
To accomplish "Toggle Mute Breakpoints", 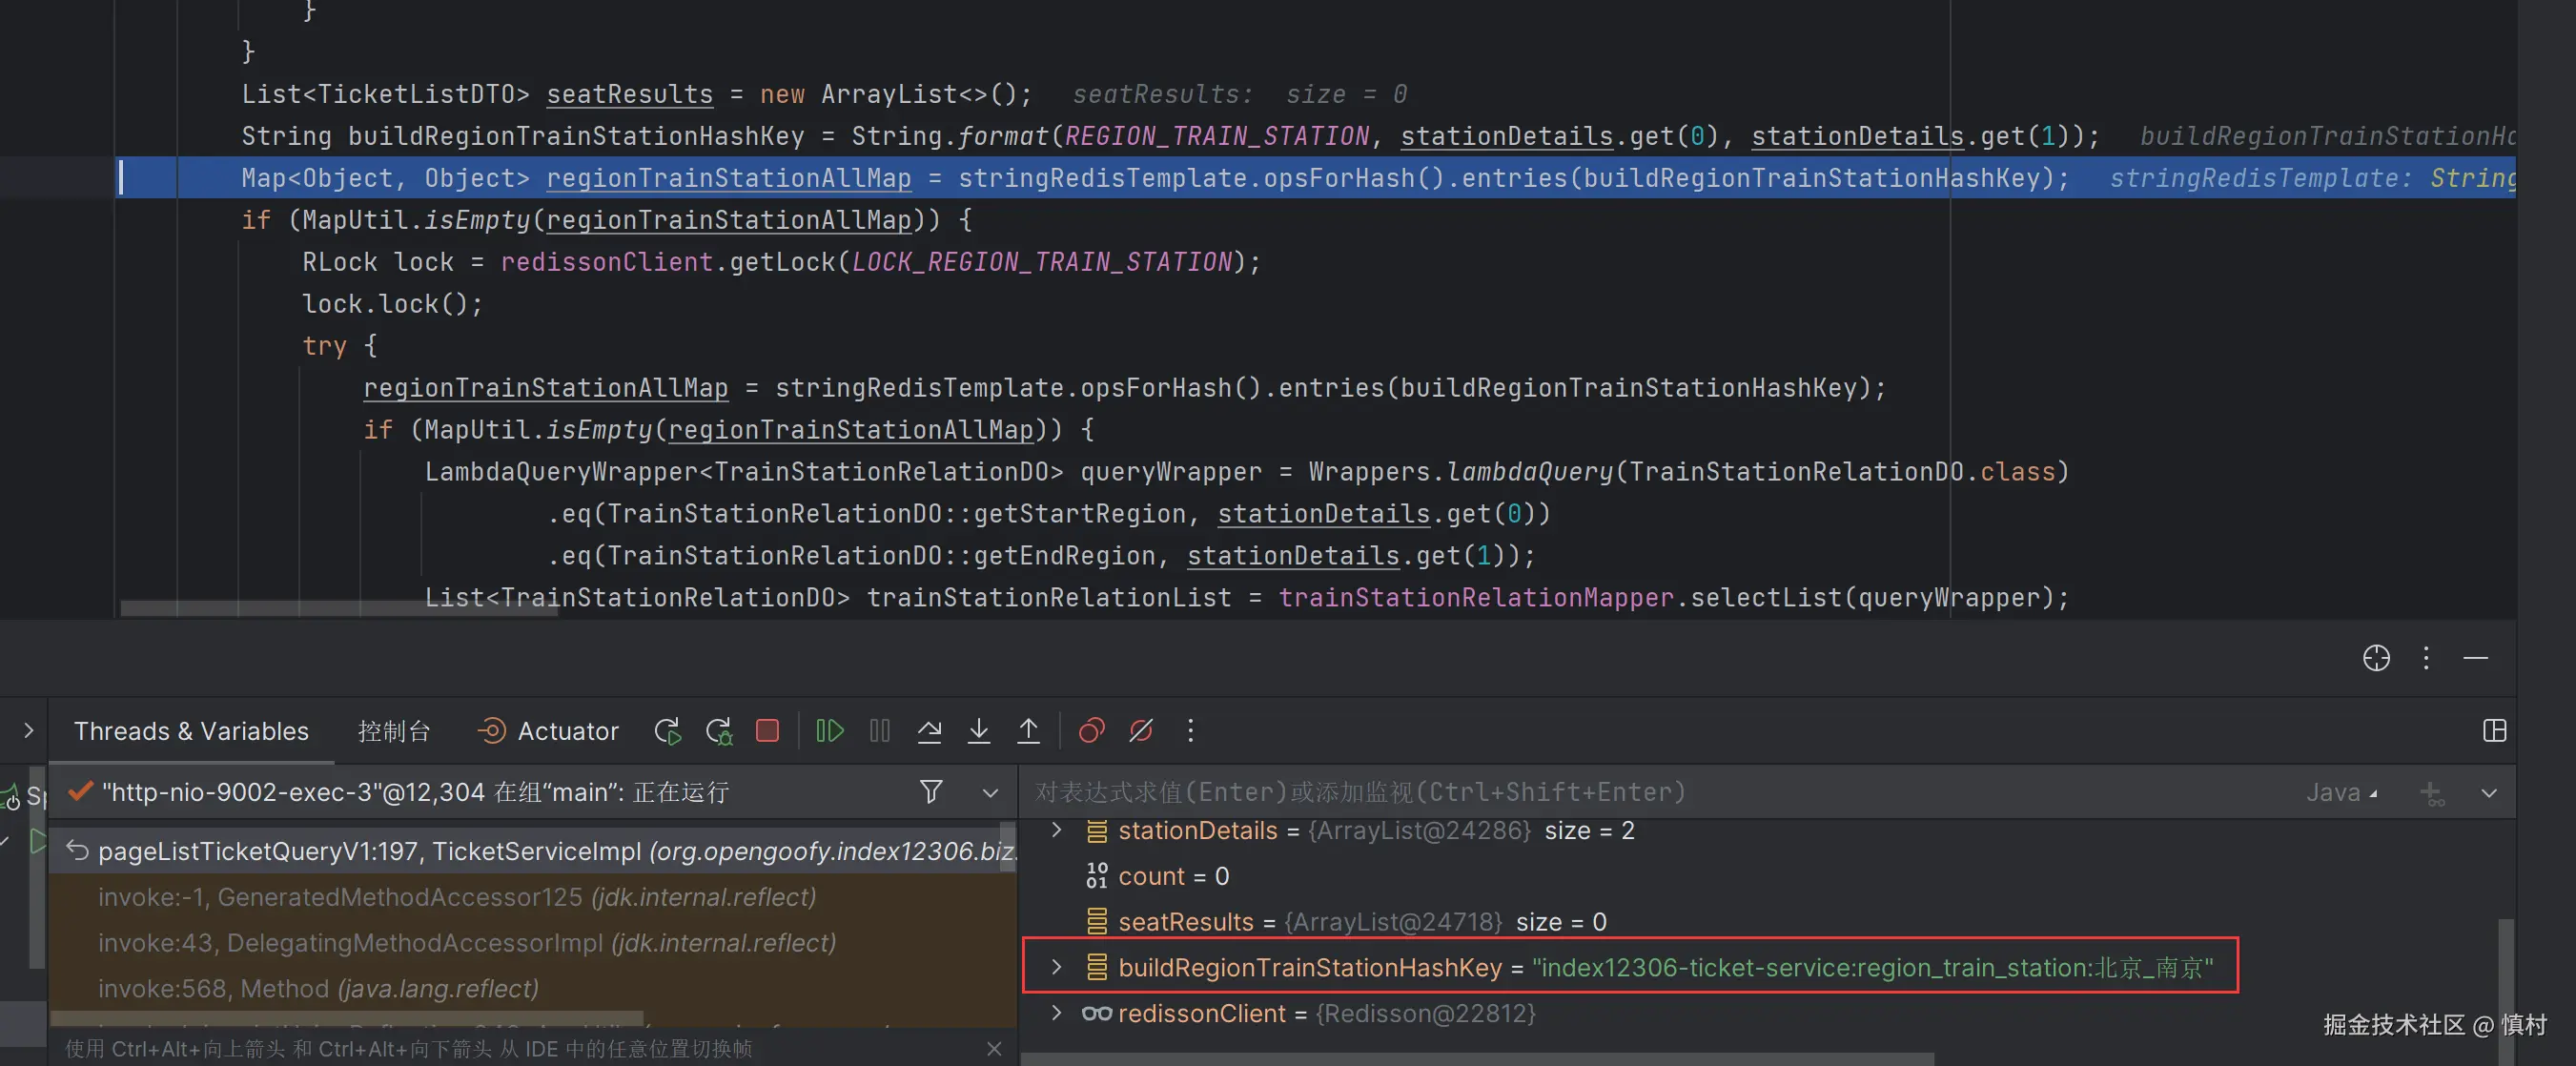I will 1141,732.
